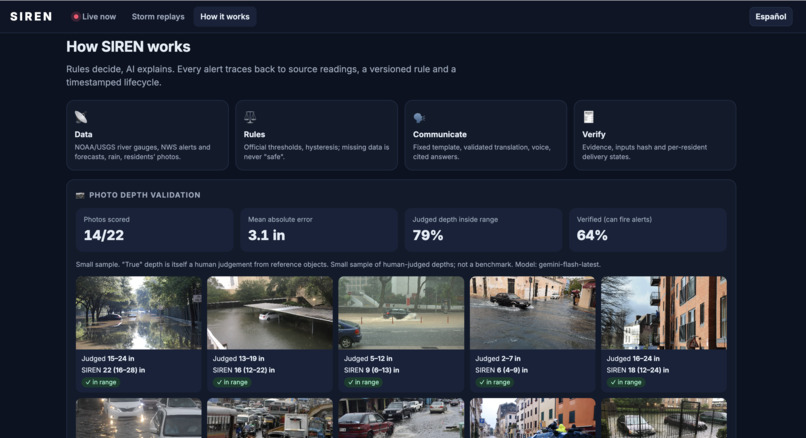Viewport: 806px width, 438px height.
Task: Click the 79% judged depth value
Action: (x=428, y=235)
